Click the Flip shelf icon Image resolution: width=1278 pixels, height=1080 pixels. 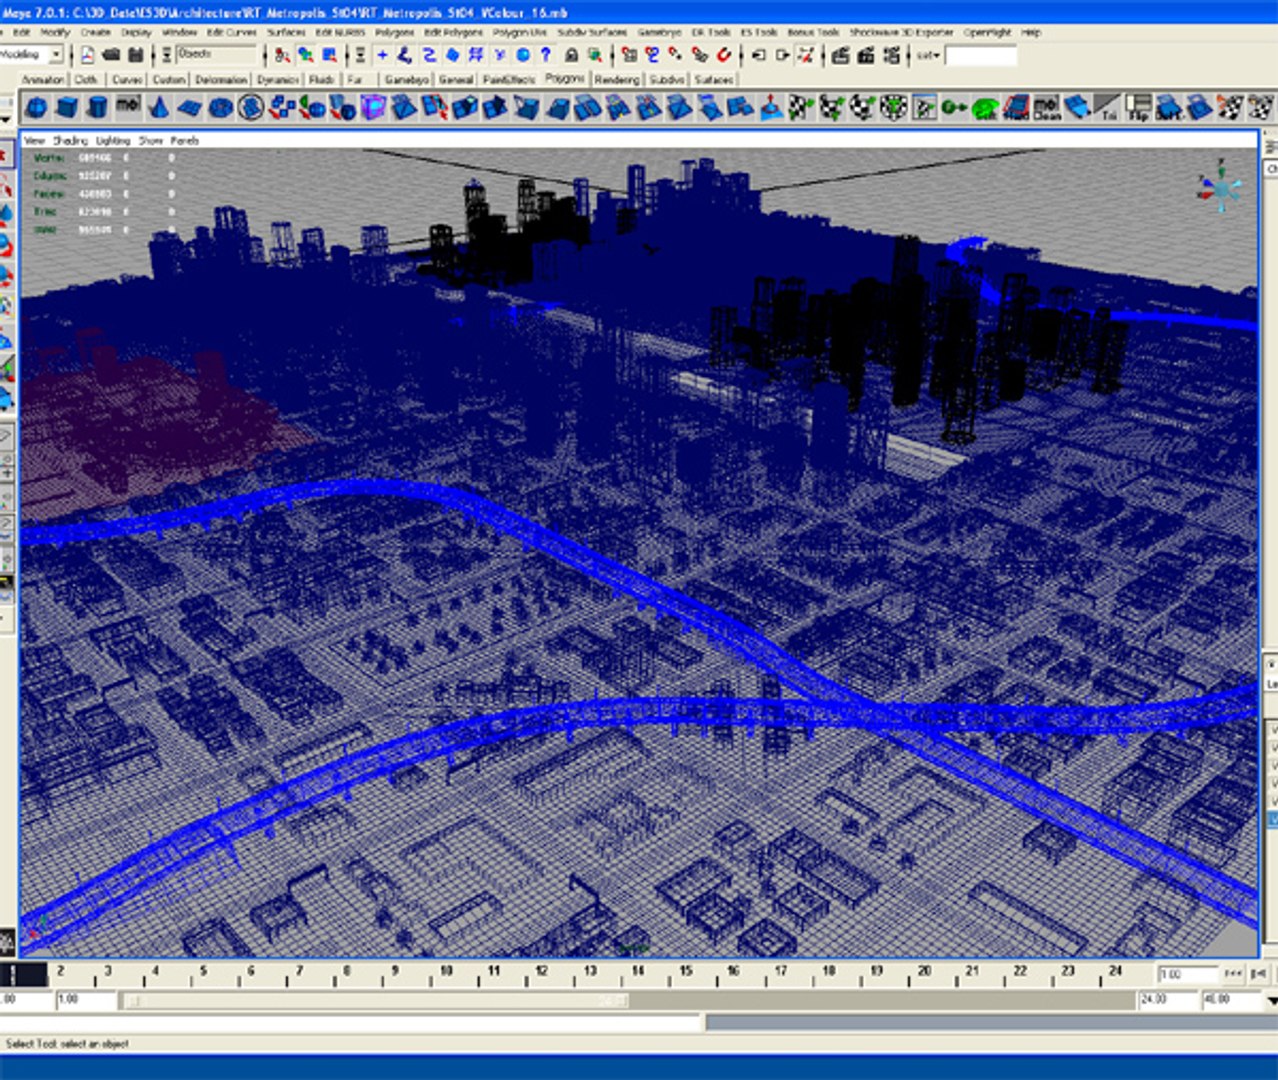click(x=1140, y=107)
